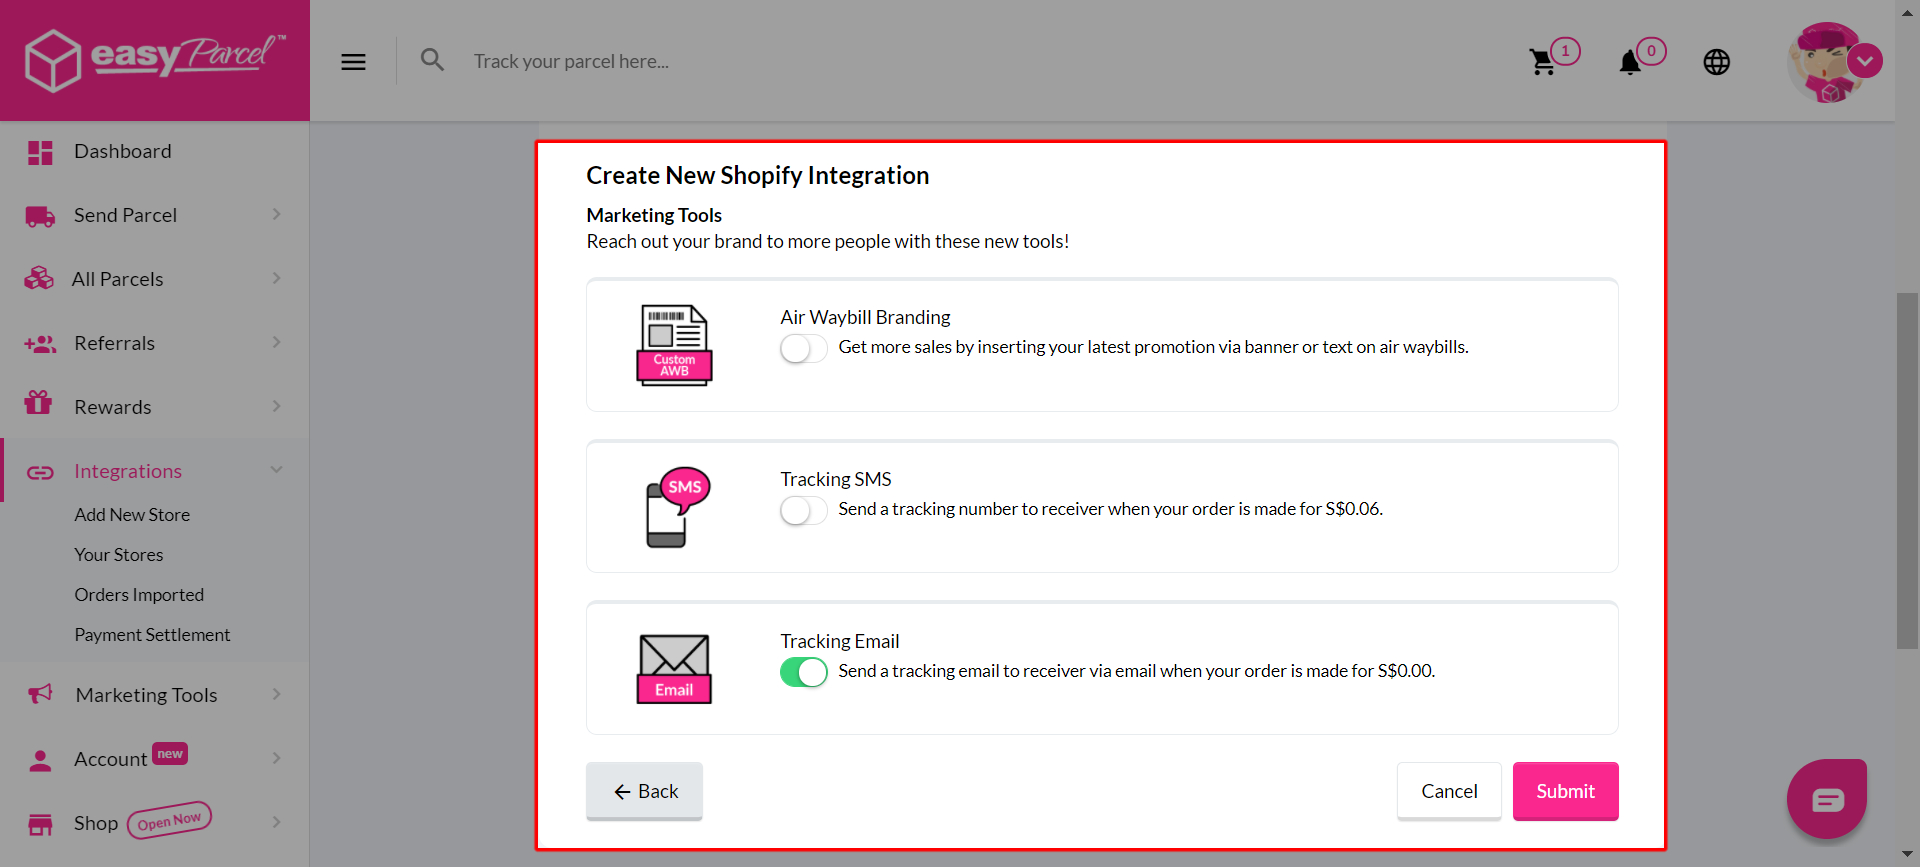Viewport: 1920px width, 867px height.
Task: Open the notifications bell icon
Action: coord(1630,62)
